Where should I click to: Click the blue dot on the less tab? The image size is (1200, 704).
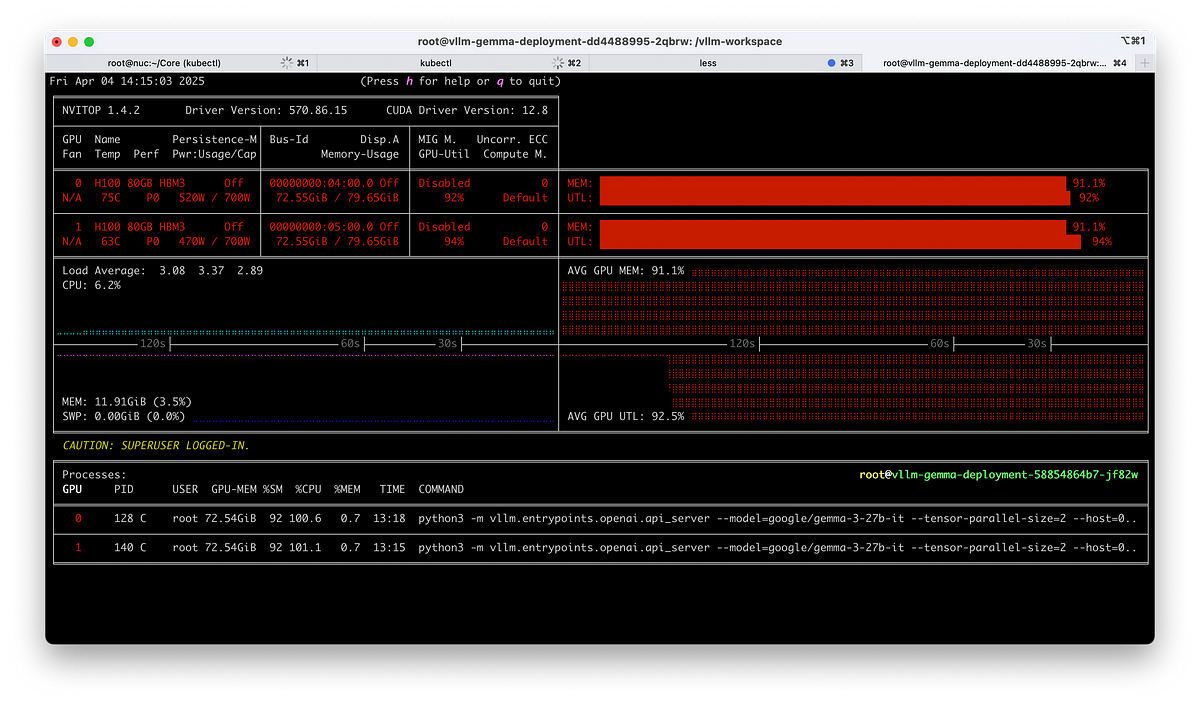pyautogui.click(x=831, y=63)
